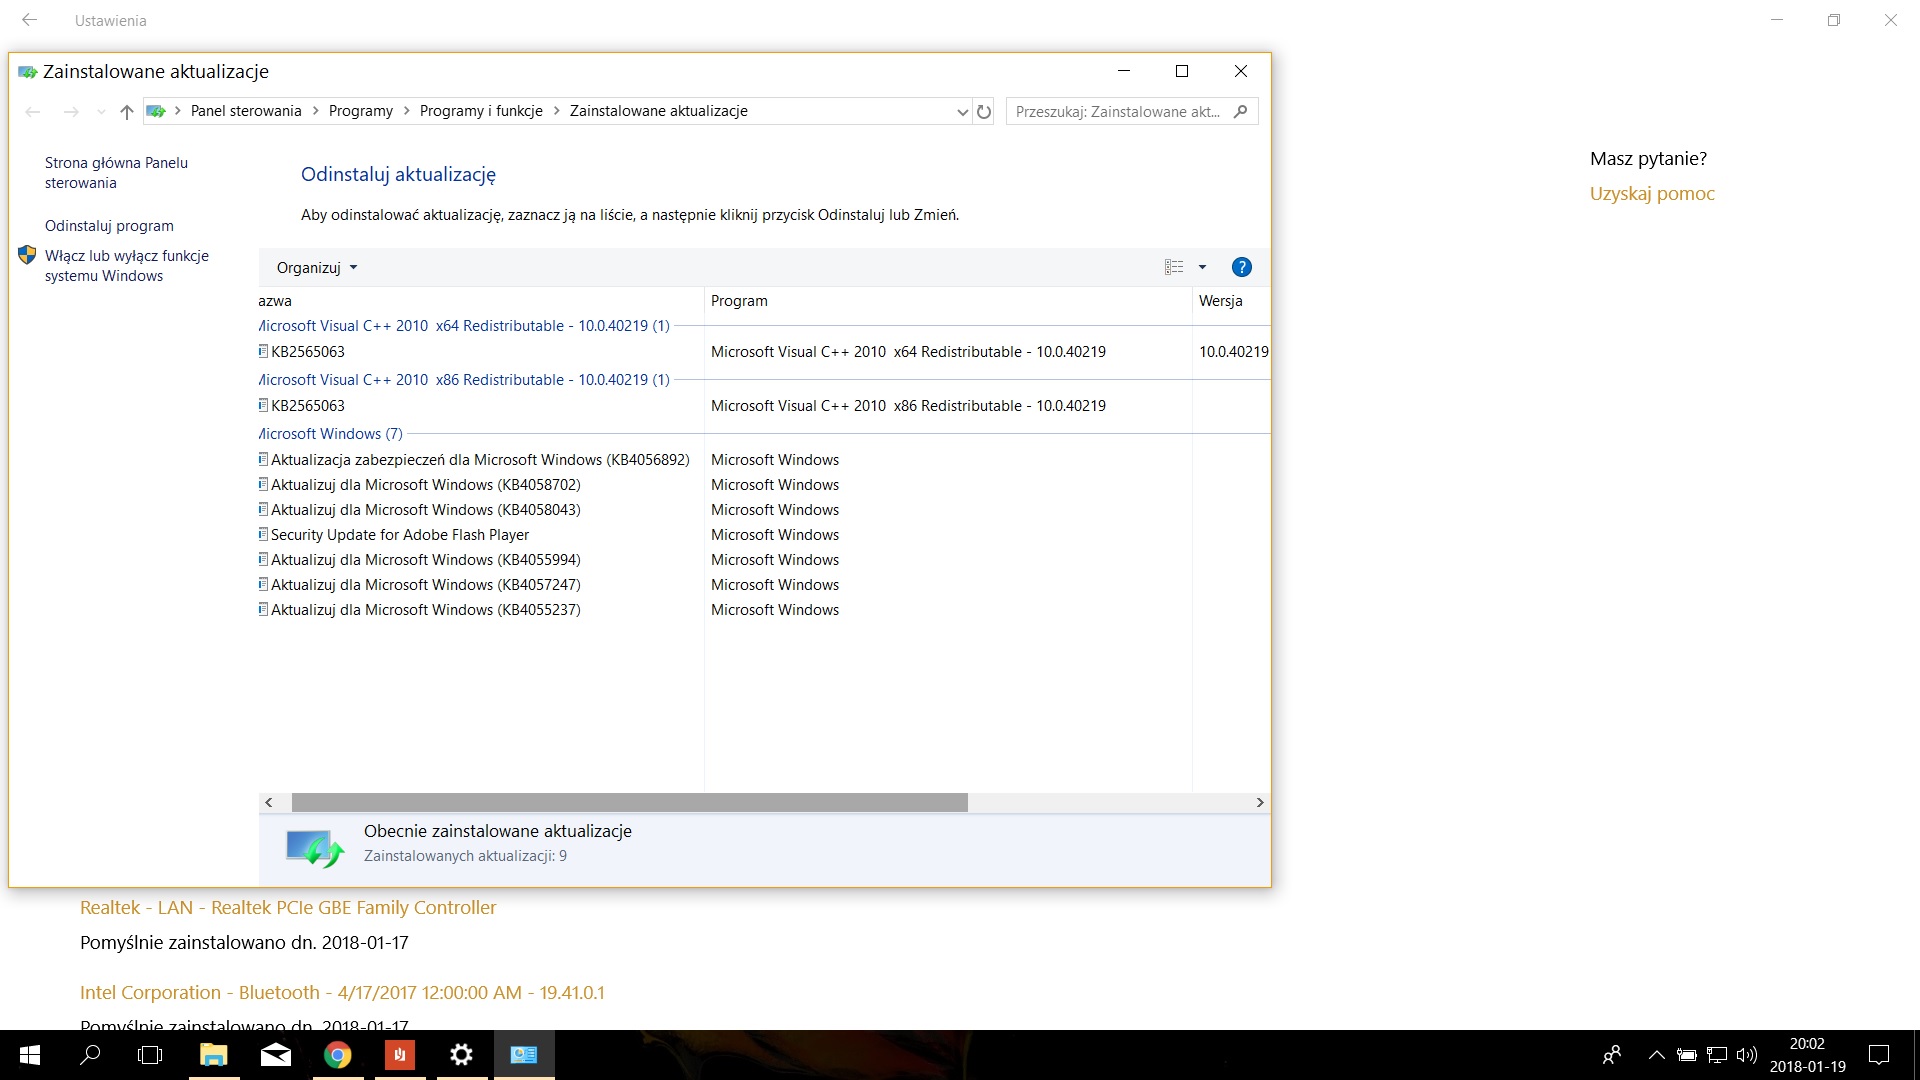Screen dimensions: 1920x1080
Task: Click the refresh button in address bar
Action: coord(984,111)
